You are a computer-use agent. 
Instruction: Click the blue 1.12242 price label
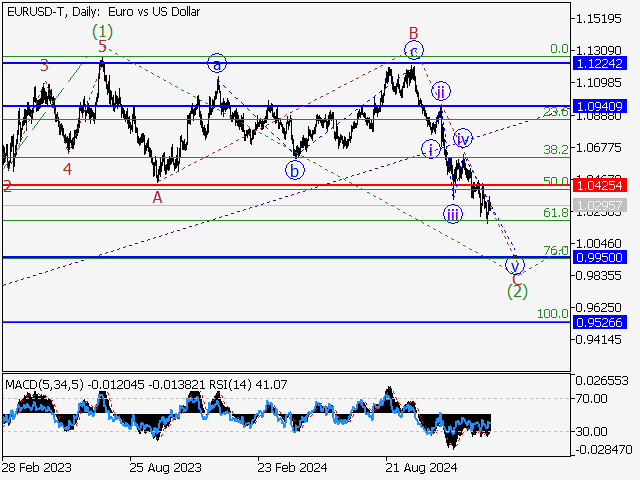600,62
